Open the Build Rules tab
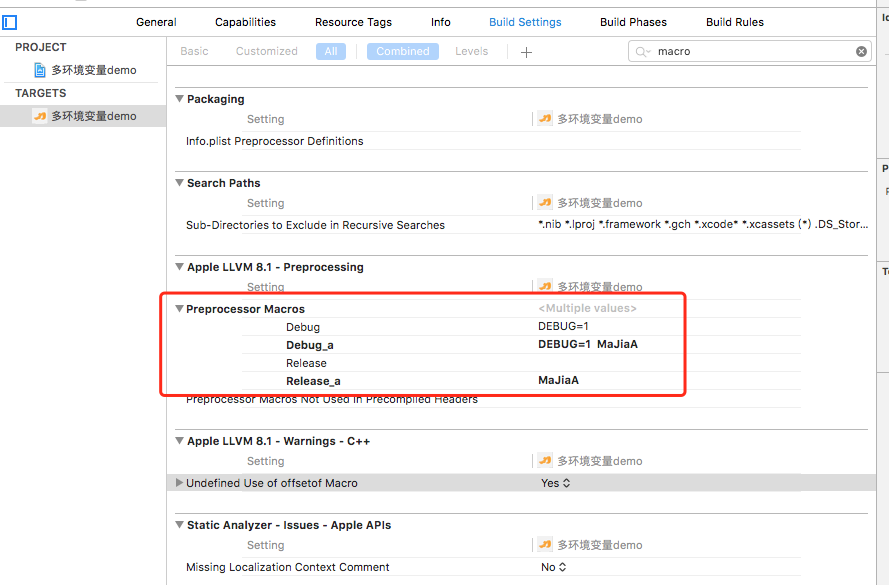The image size is (889, 585). pyautogui.click(x=735, y=22)
